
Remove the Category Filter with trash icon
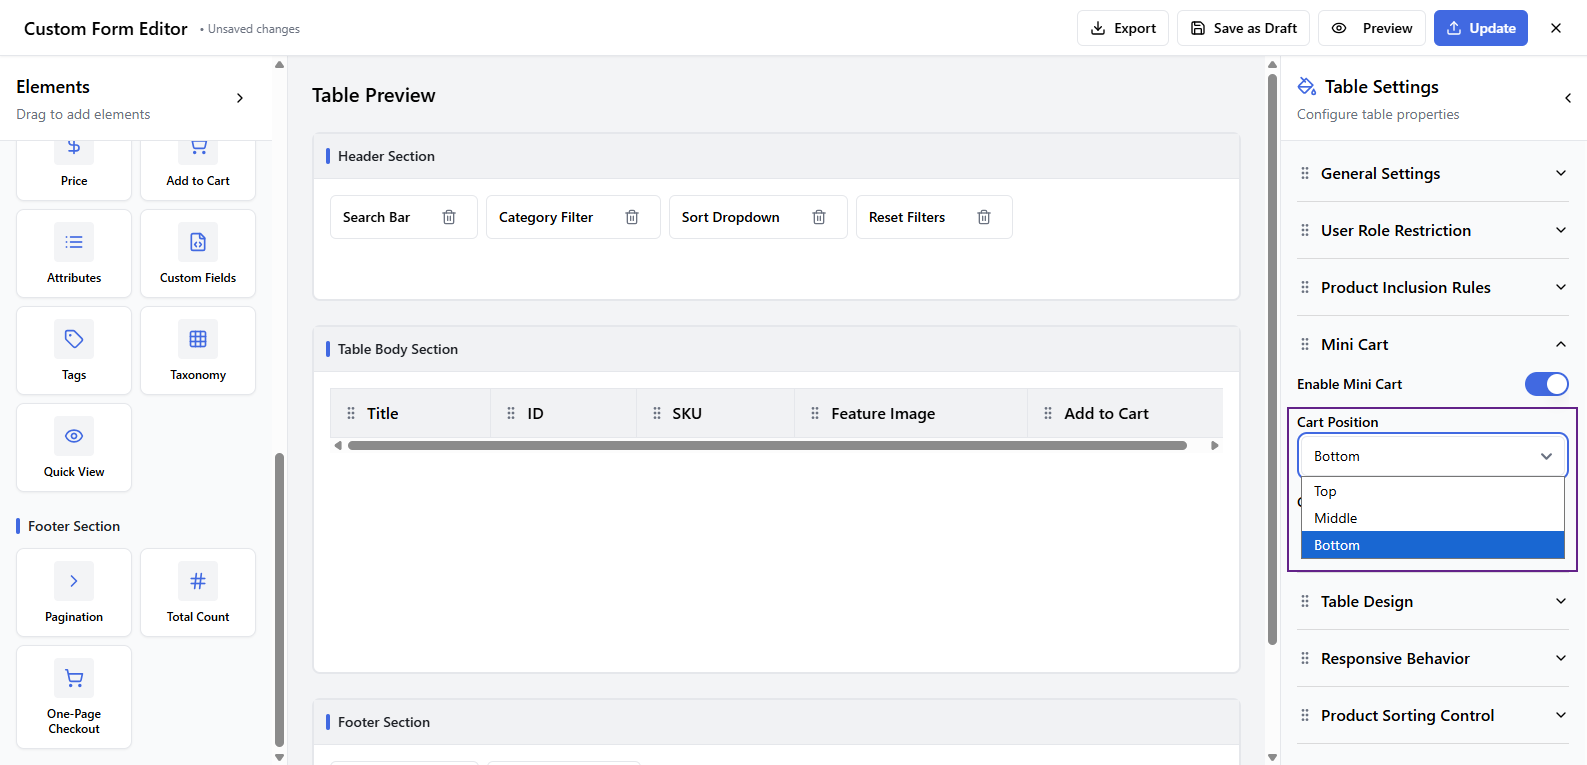point(632,217)
